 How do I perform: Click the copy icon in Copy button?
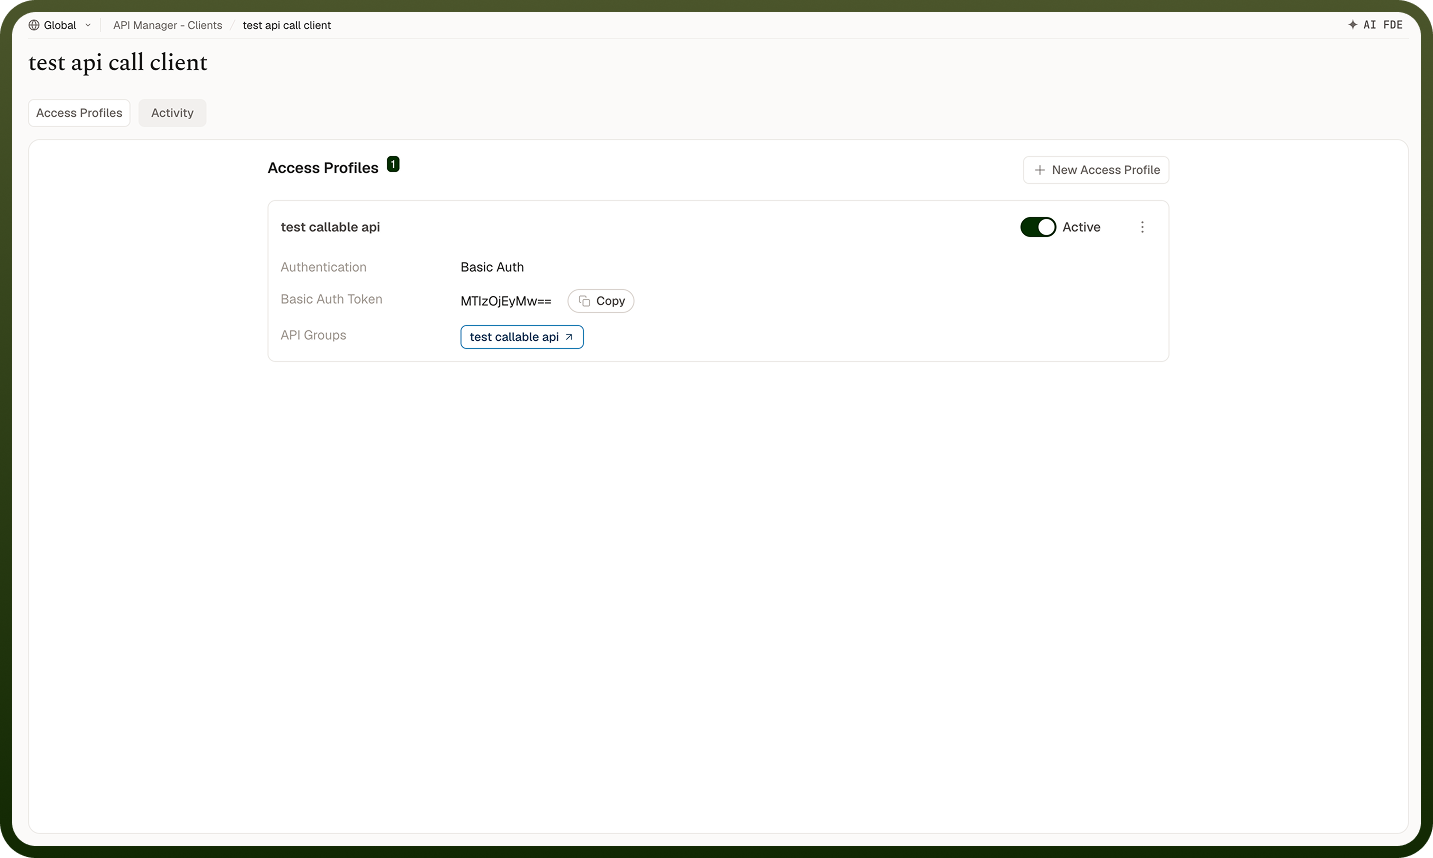(585, 301)
